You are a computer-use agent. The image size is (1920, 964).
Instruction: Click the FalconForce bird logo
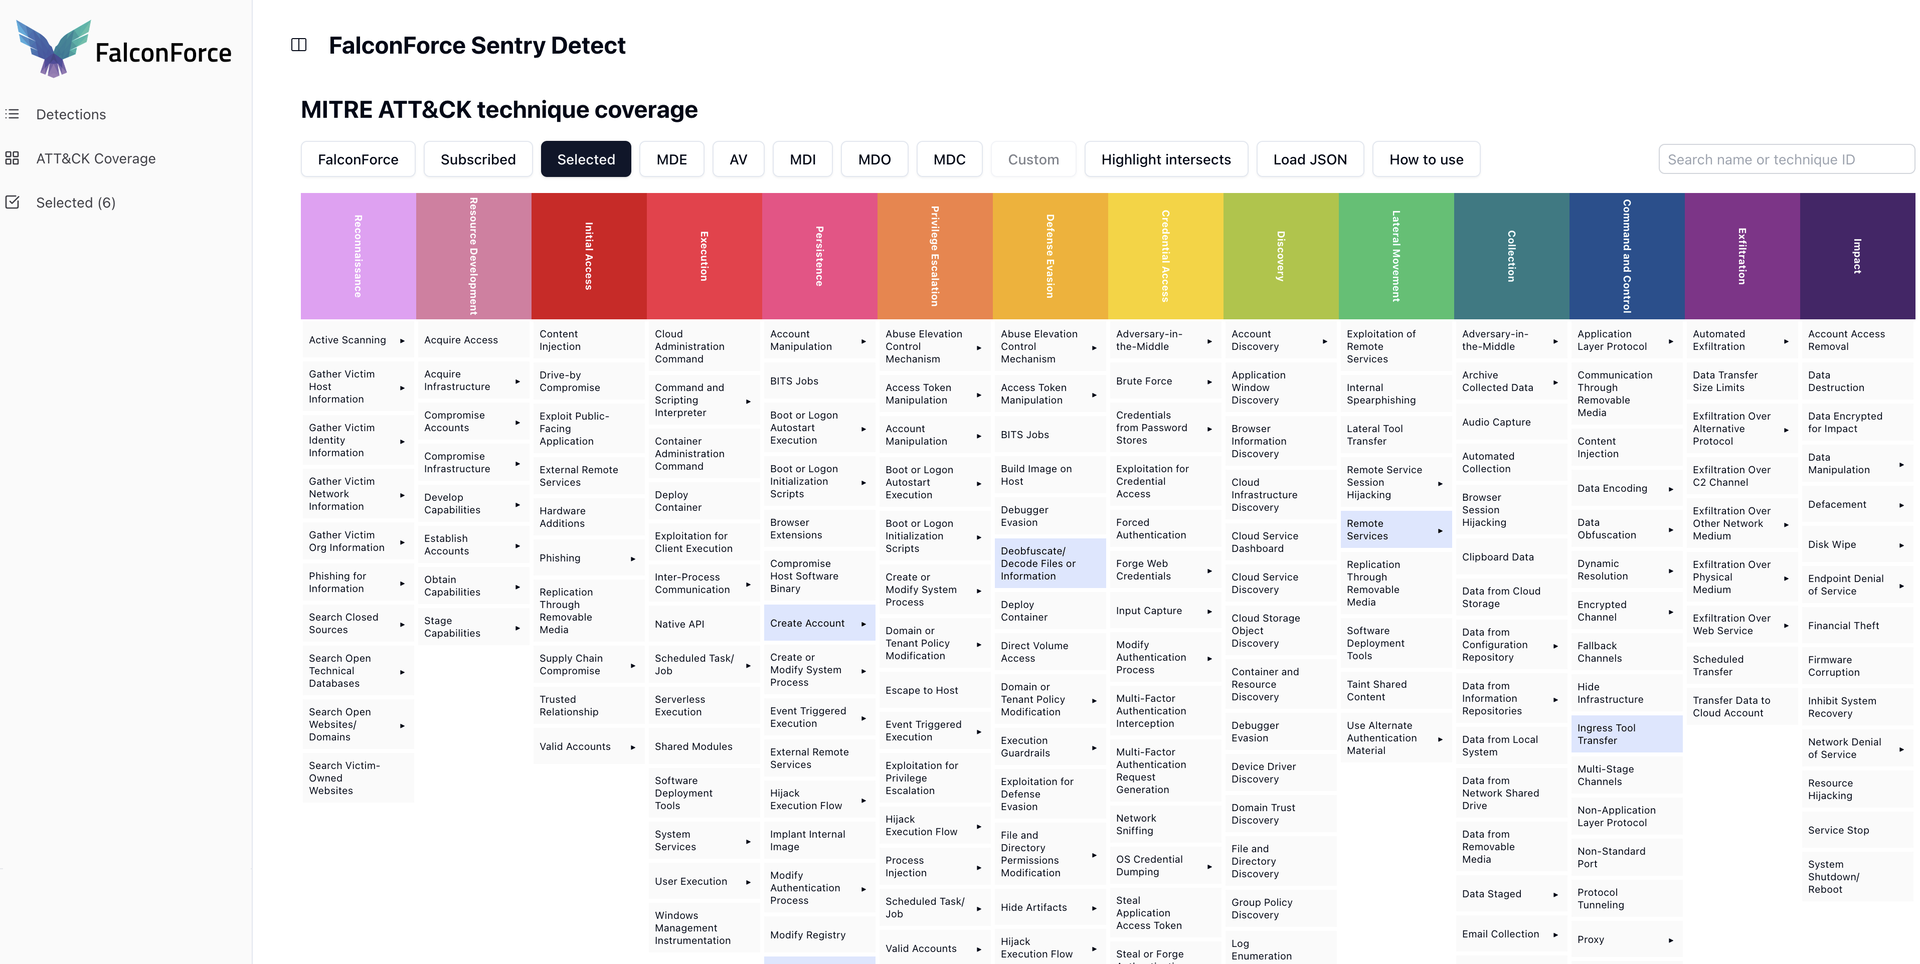click(x=53, y=49)
